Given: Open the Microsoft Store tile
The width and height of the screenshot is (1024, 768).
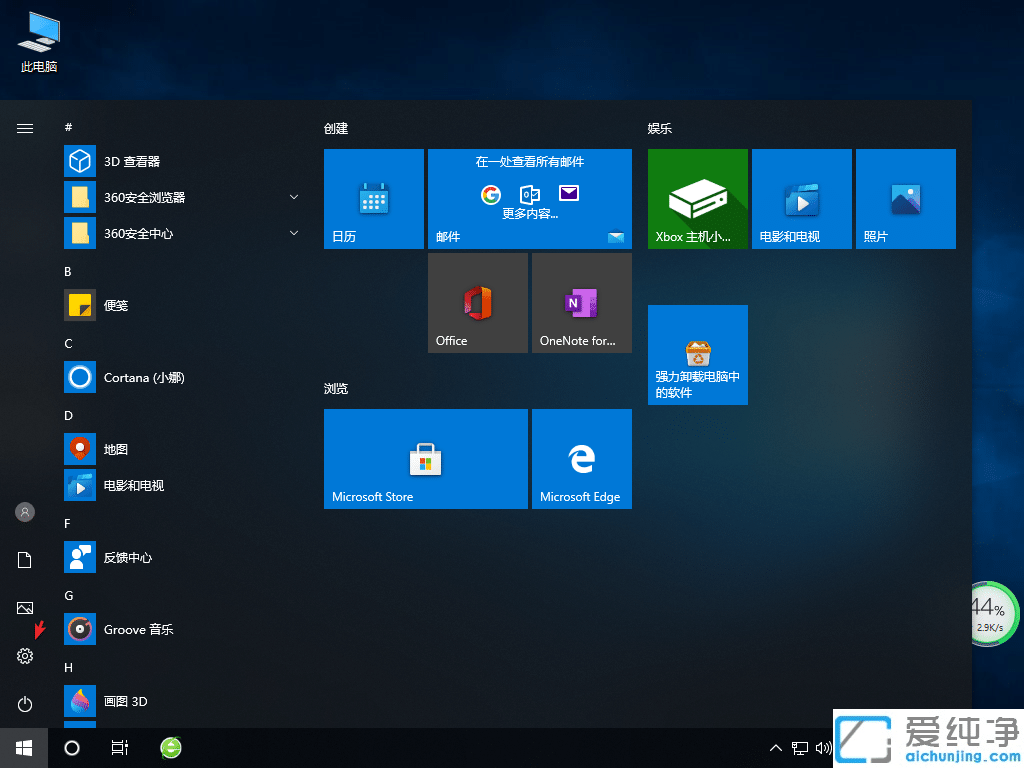Looking at the screenshot, I should point(425,459).
